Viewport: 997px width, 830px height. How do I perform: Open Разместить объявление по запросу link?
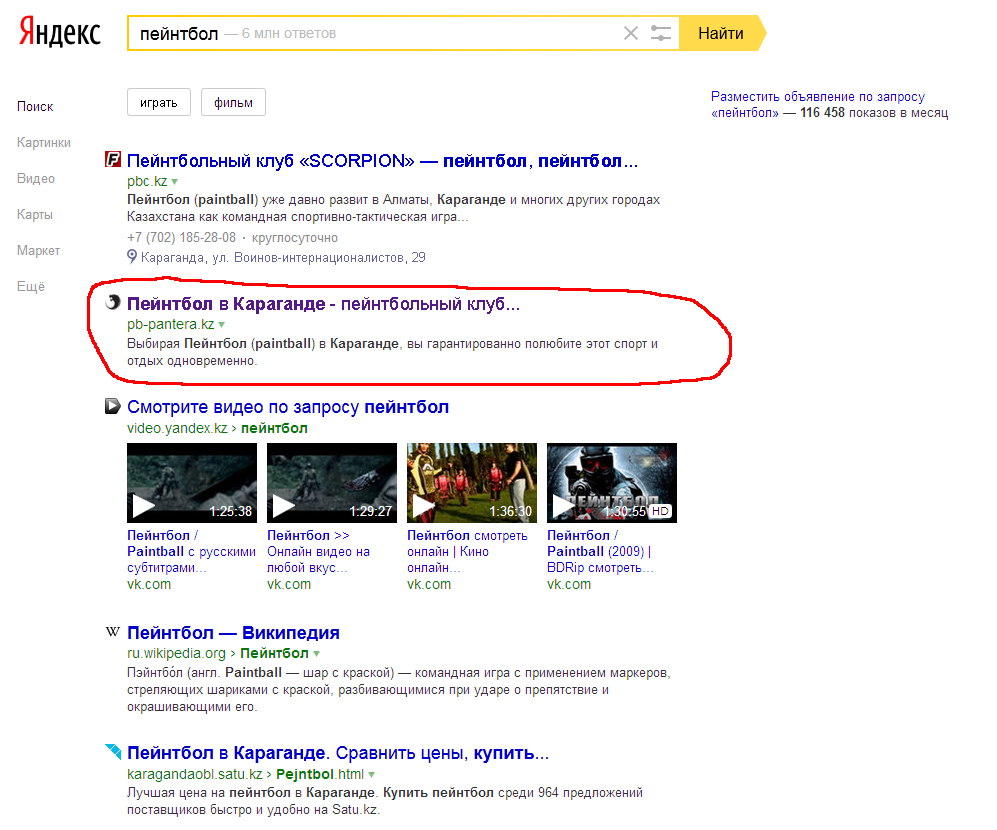(x=818, y=104)
